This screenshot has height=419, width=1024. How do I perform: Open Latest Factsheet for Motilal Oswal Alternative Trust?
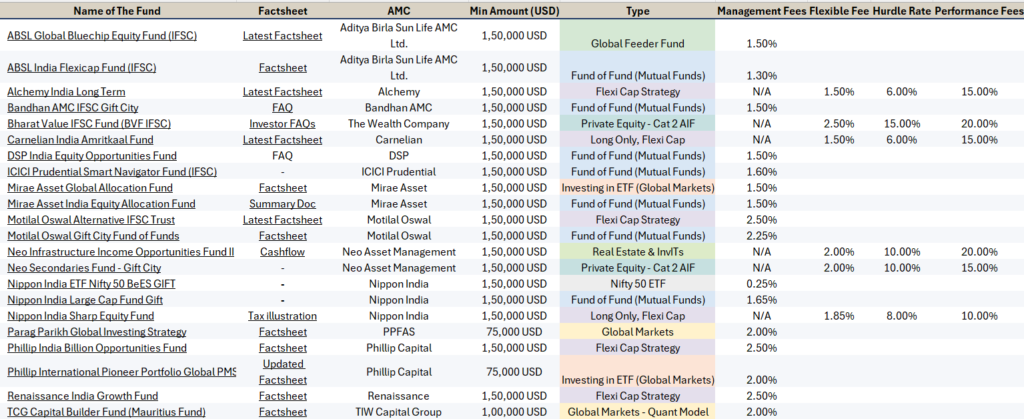click(282, 220)
